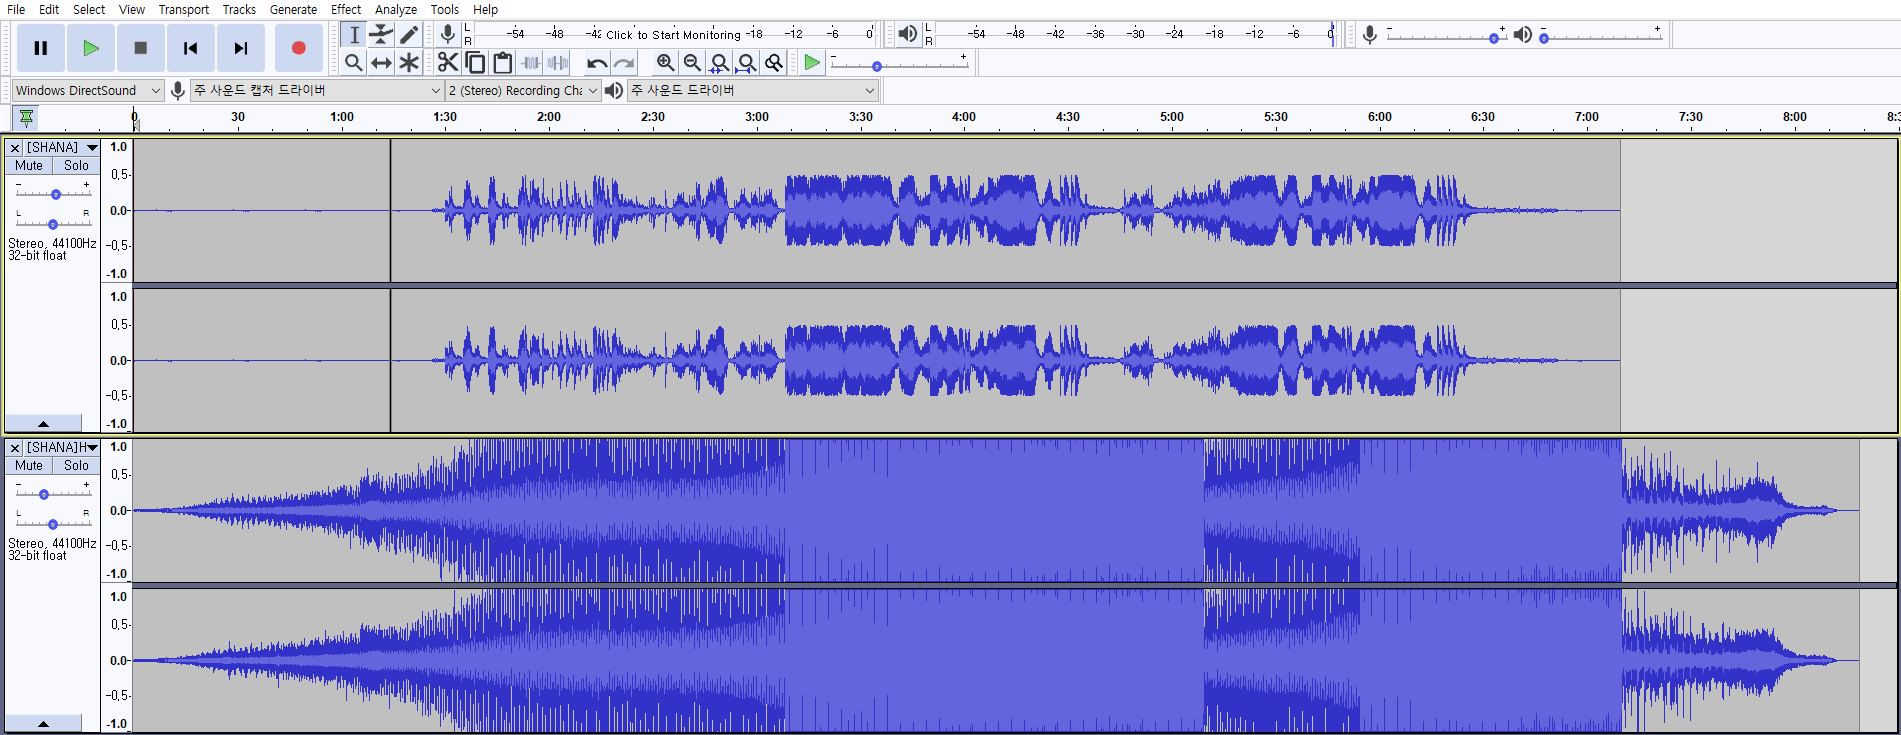
Task: Click the Click to Start Monitoring meter
Action: pos(673,34)
